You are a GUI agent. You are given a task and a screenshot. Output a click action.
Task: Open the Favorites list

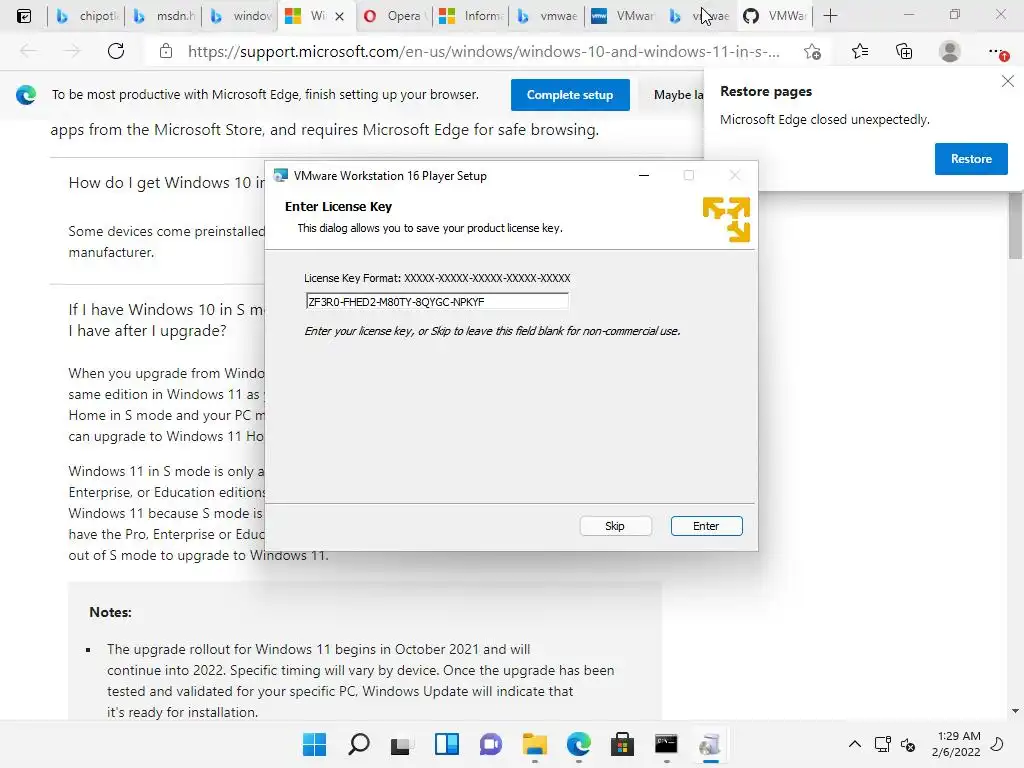(860, 51)
